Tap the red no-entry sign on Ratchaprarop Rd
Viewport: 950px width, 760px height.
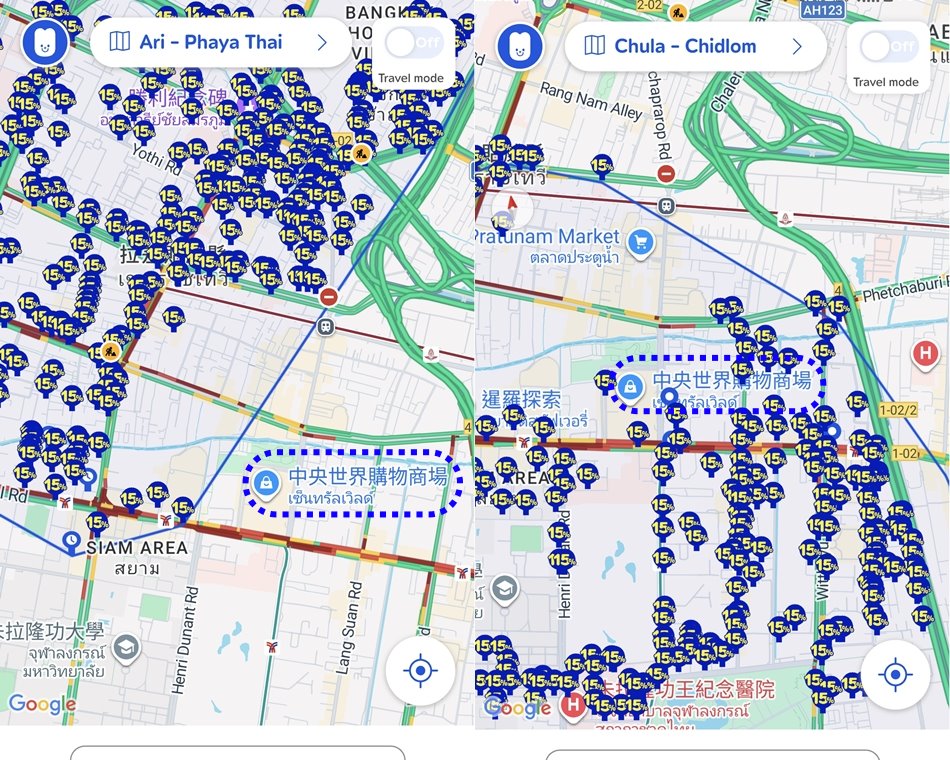click(x=666, y=174)
